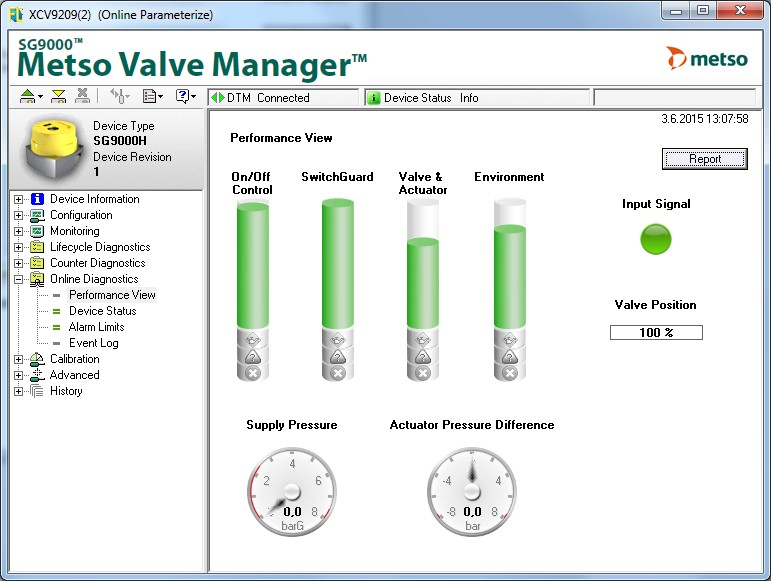The width and height of the screenshot is (771, 581).
Task: Click the Lifecycle Diagnostics folder icon
Action: click(x=37, y=247)
